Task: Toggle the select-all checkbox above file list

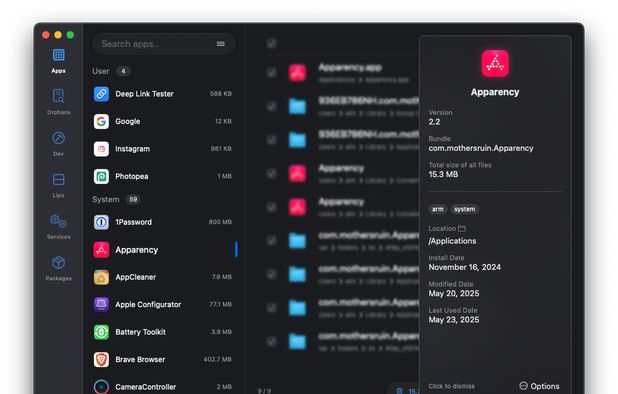Action: (272, 43)
